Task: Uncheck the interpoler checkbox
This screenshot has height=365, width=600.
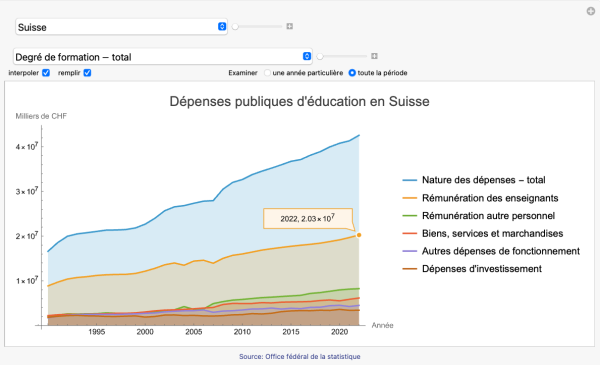Action: (x=46, y=73)
